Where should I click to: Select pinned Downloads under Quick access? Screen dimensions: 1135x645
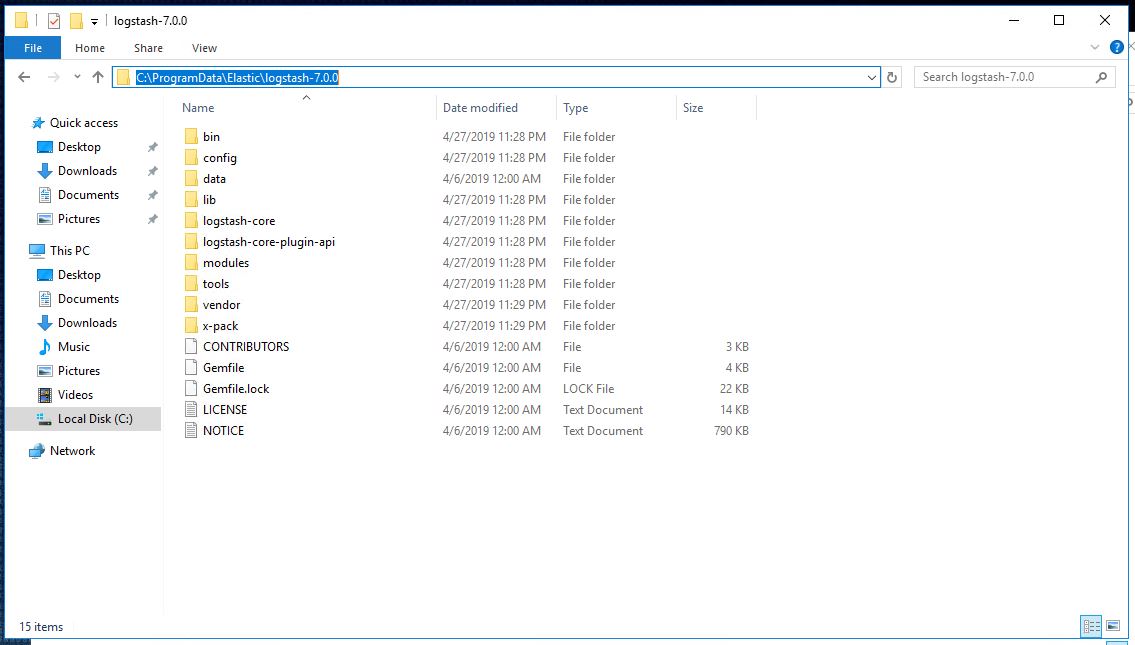pyautogui.click(x=87, y=171)
